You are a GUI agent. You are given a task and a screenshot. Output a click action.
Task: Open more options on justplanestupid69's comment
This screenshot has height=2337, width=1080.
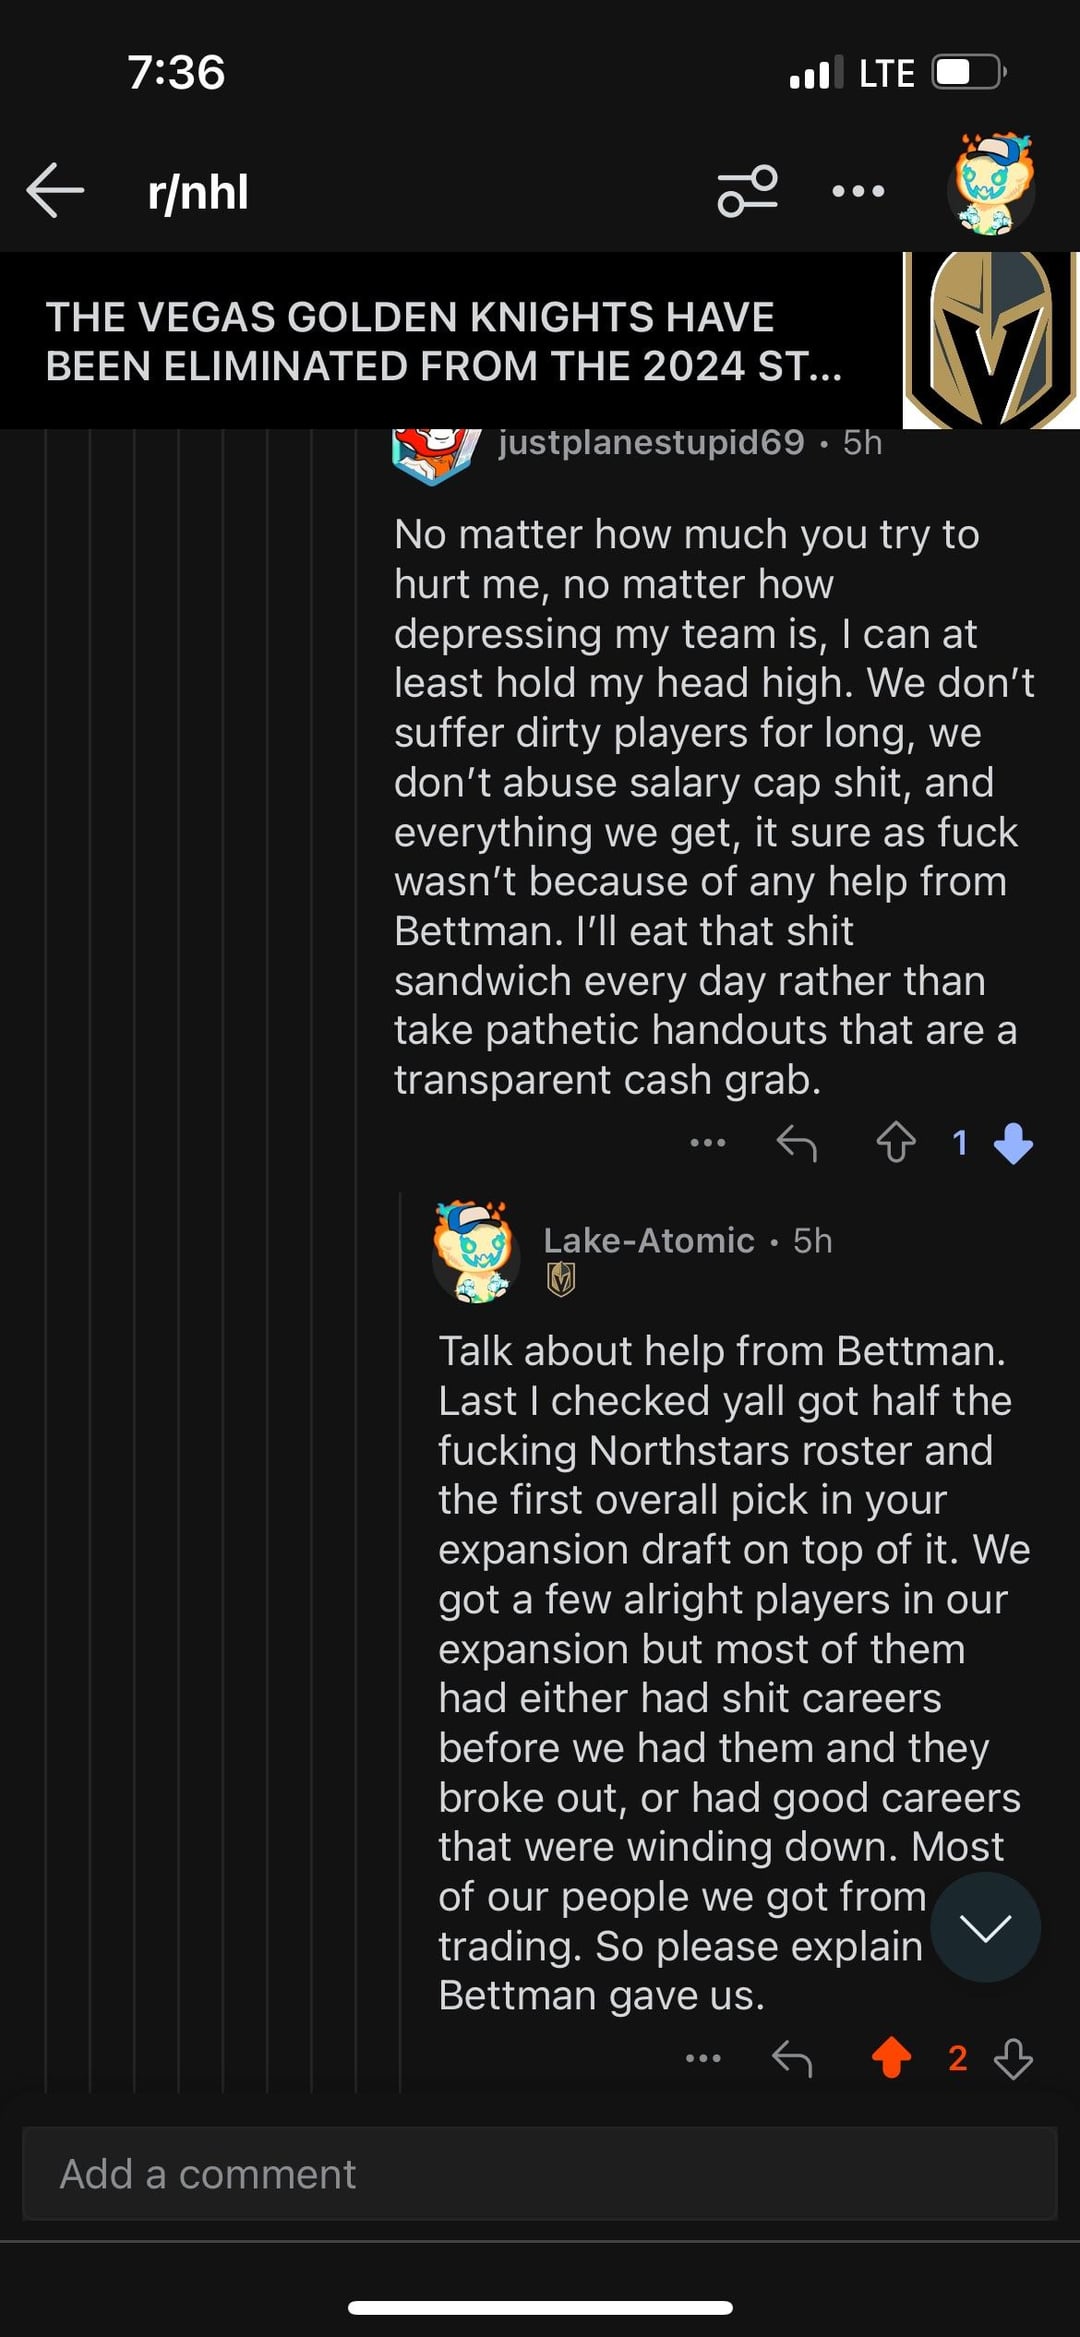click(708, 1143)
